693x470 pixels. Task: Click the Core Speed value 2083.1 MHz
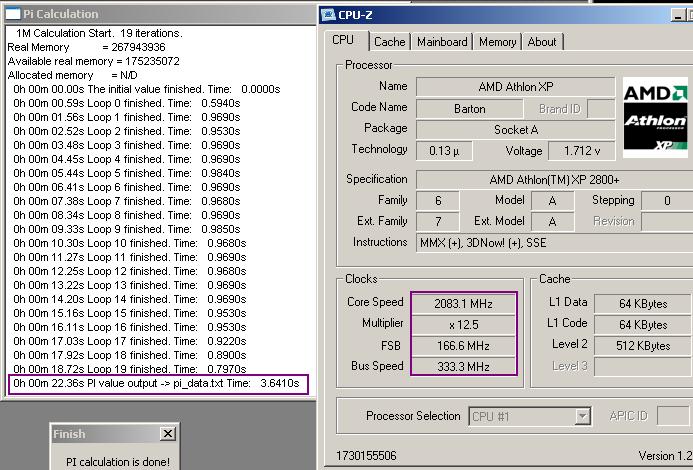click(x=463, y=304)
